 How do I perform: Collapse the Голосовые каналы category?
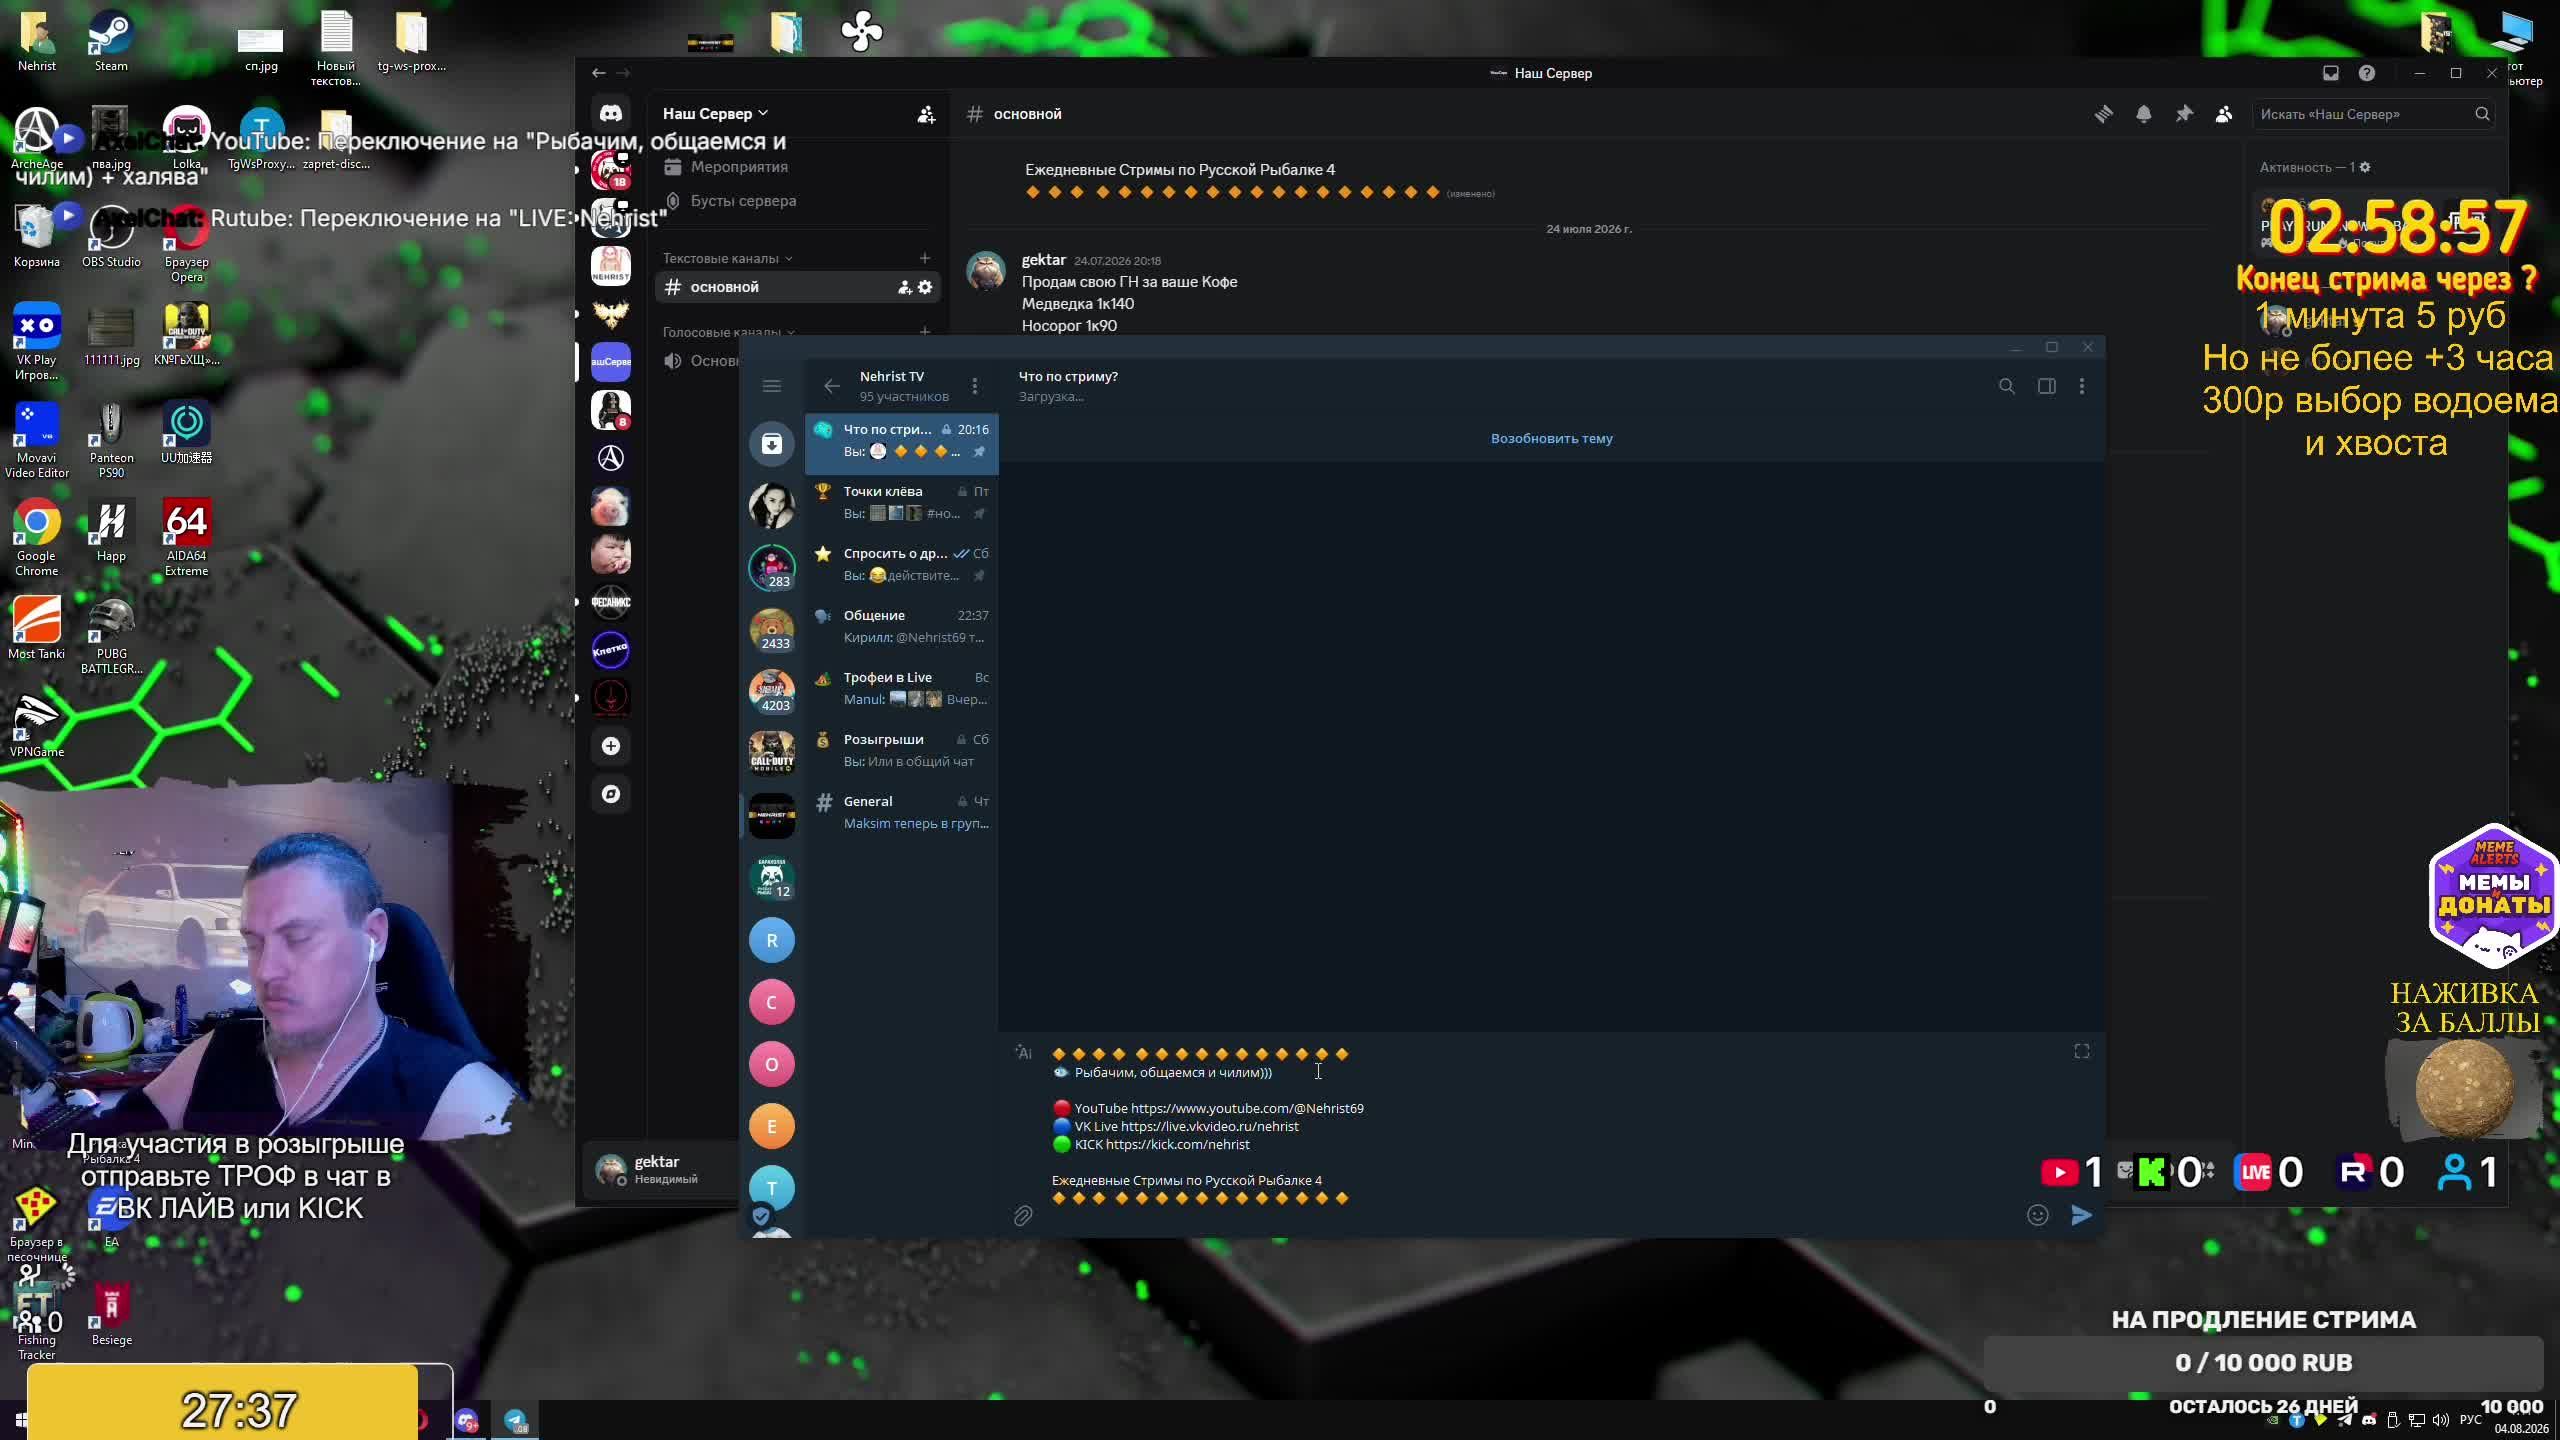tap(728, 332)
